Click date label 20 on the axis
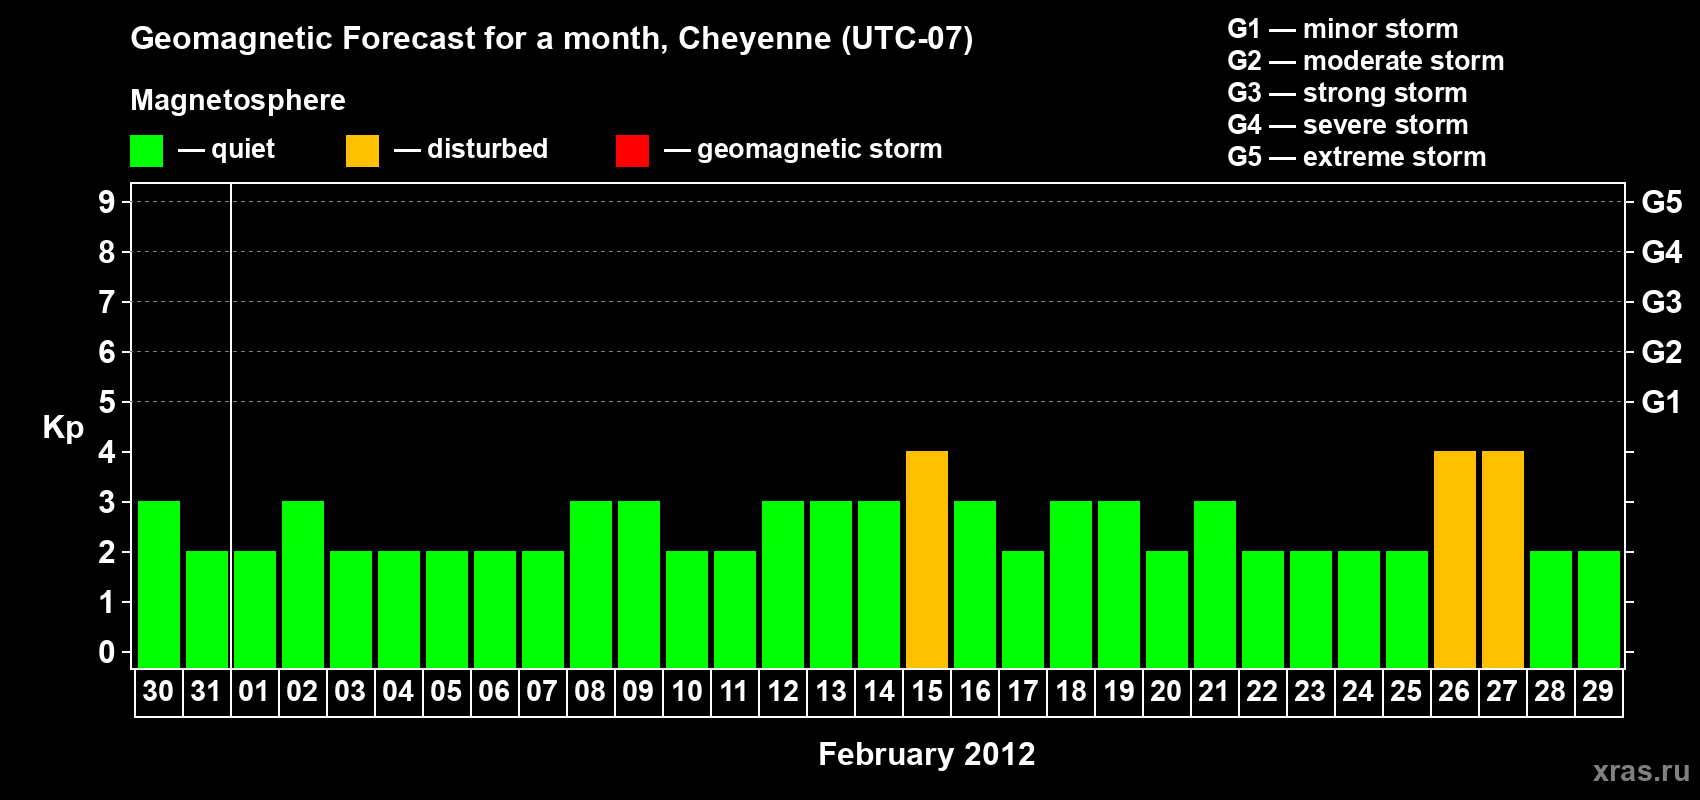 pos(1166,692)
